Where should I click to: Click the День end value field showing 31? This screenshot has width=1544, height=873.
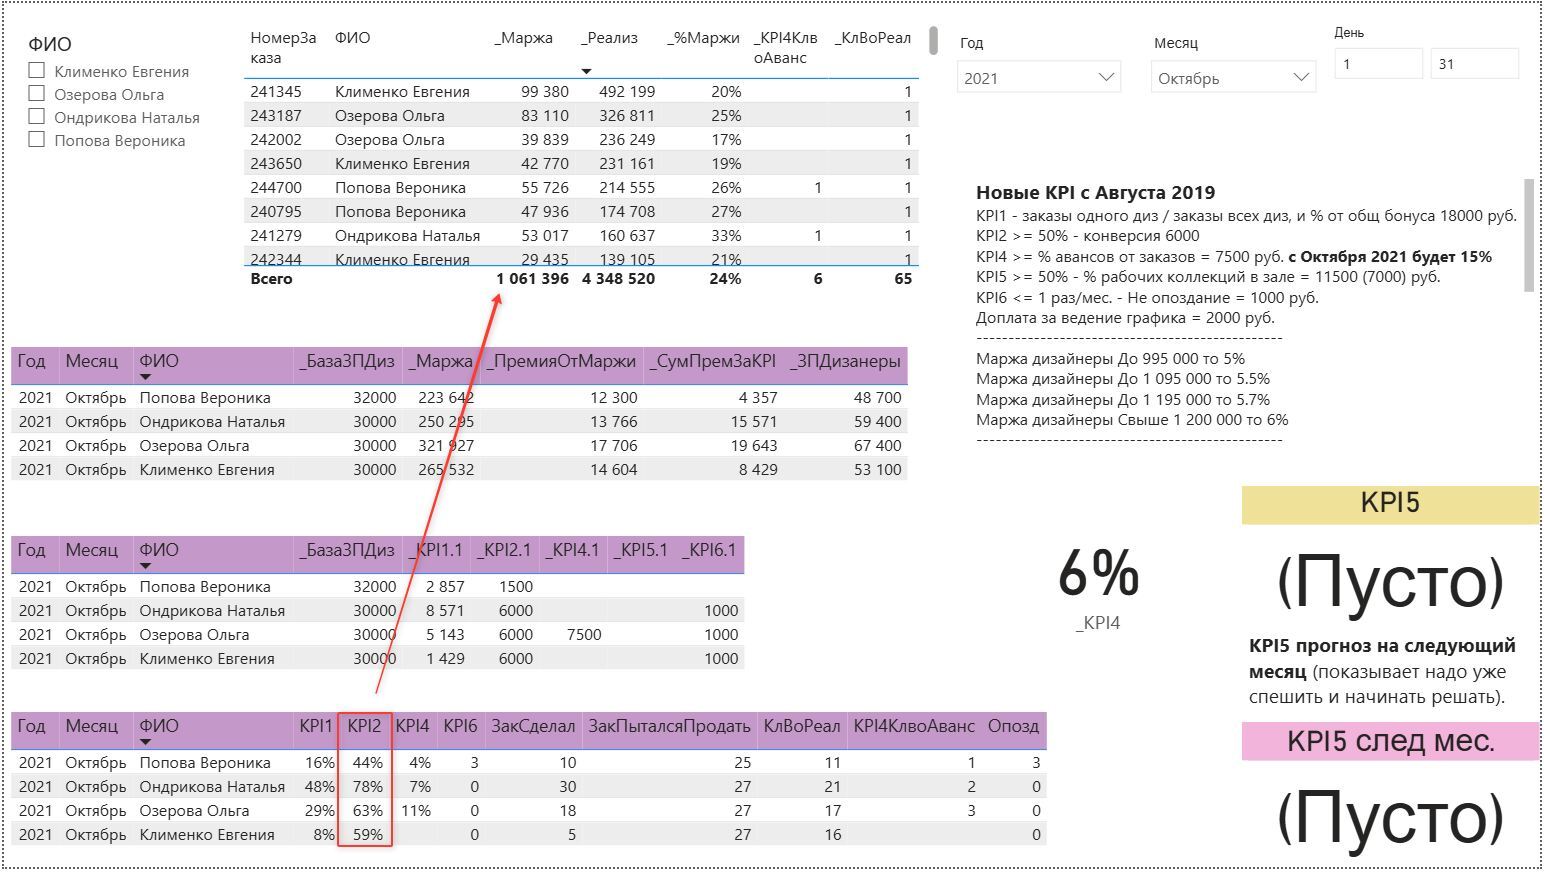pyautogui.click(x=1474, y=64)
